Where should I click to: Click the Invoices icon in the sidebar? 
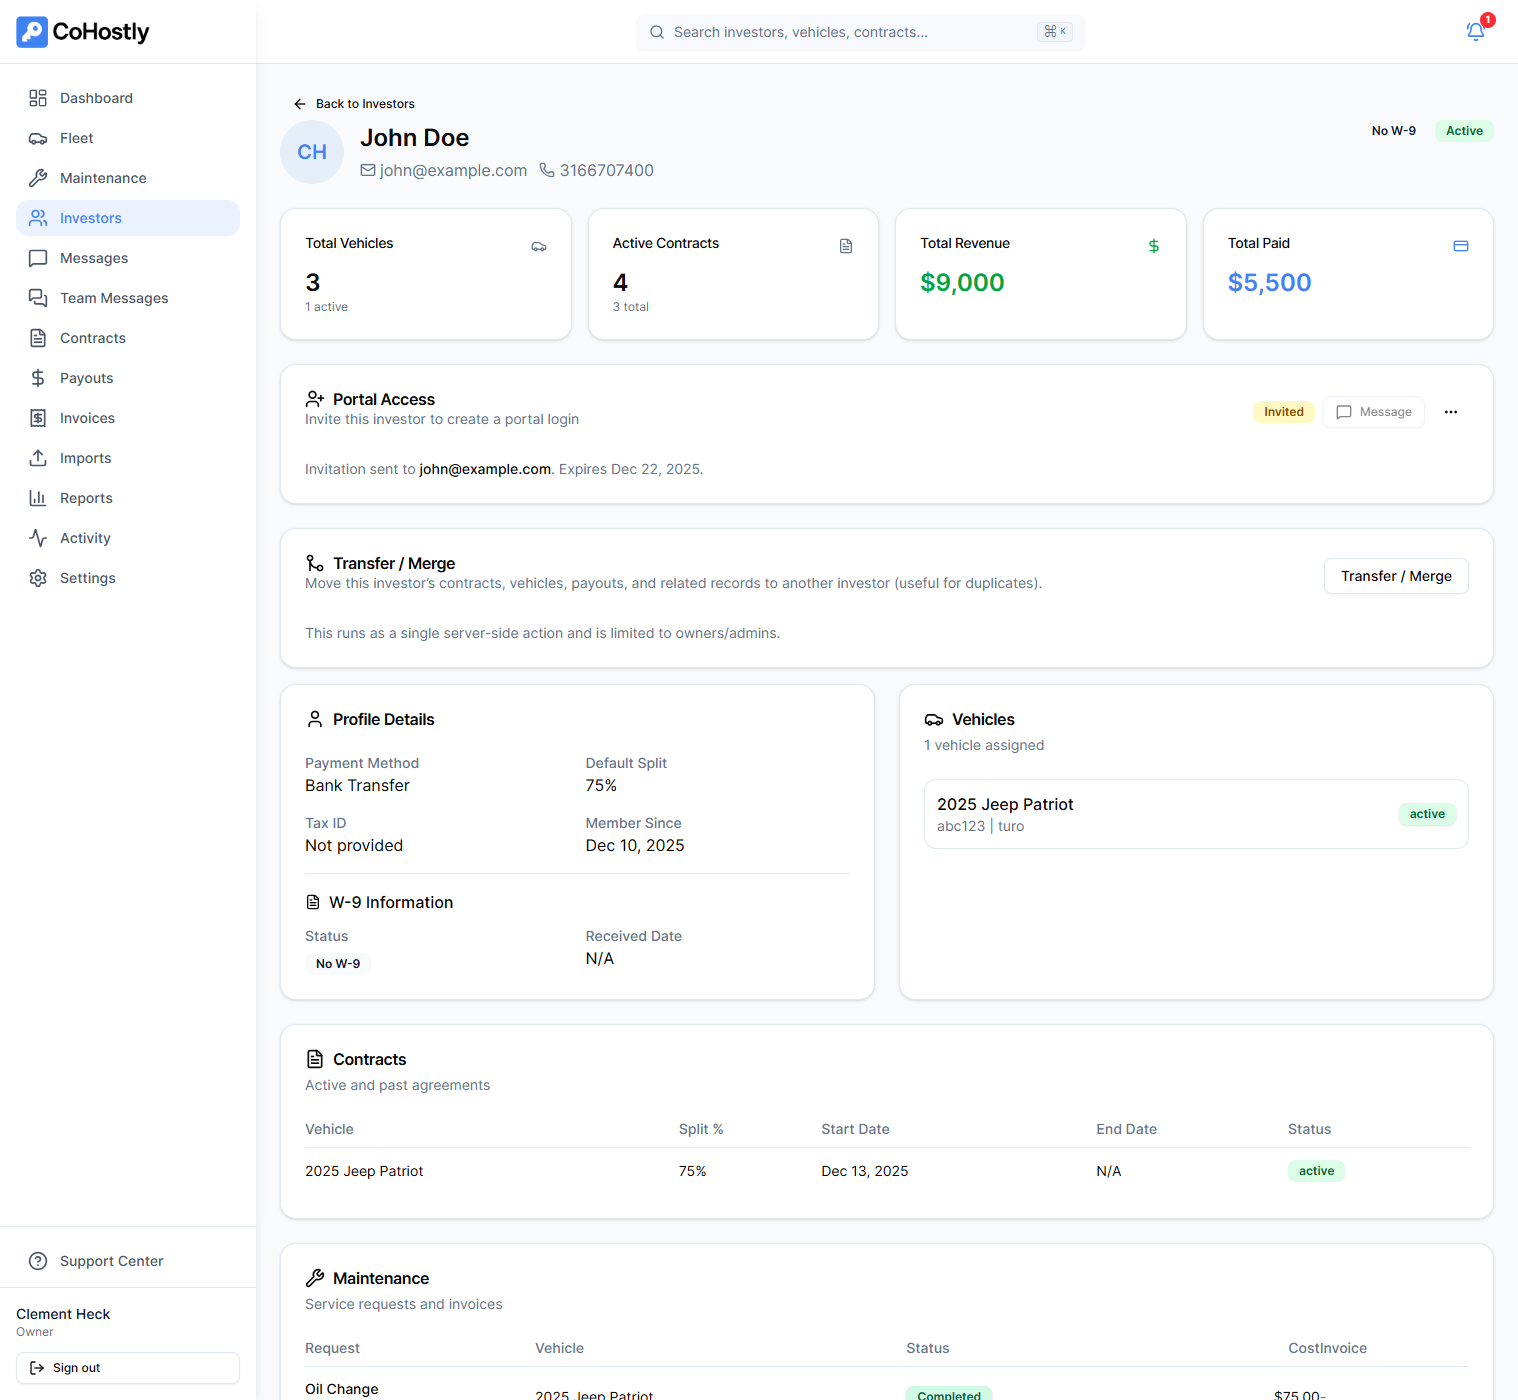pyautogui.click(x=38, y=418)
